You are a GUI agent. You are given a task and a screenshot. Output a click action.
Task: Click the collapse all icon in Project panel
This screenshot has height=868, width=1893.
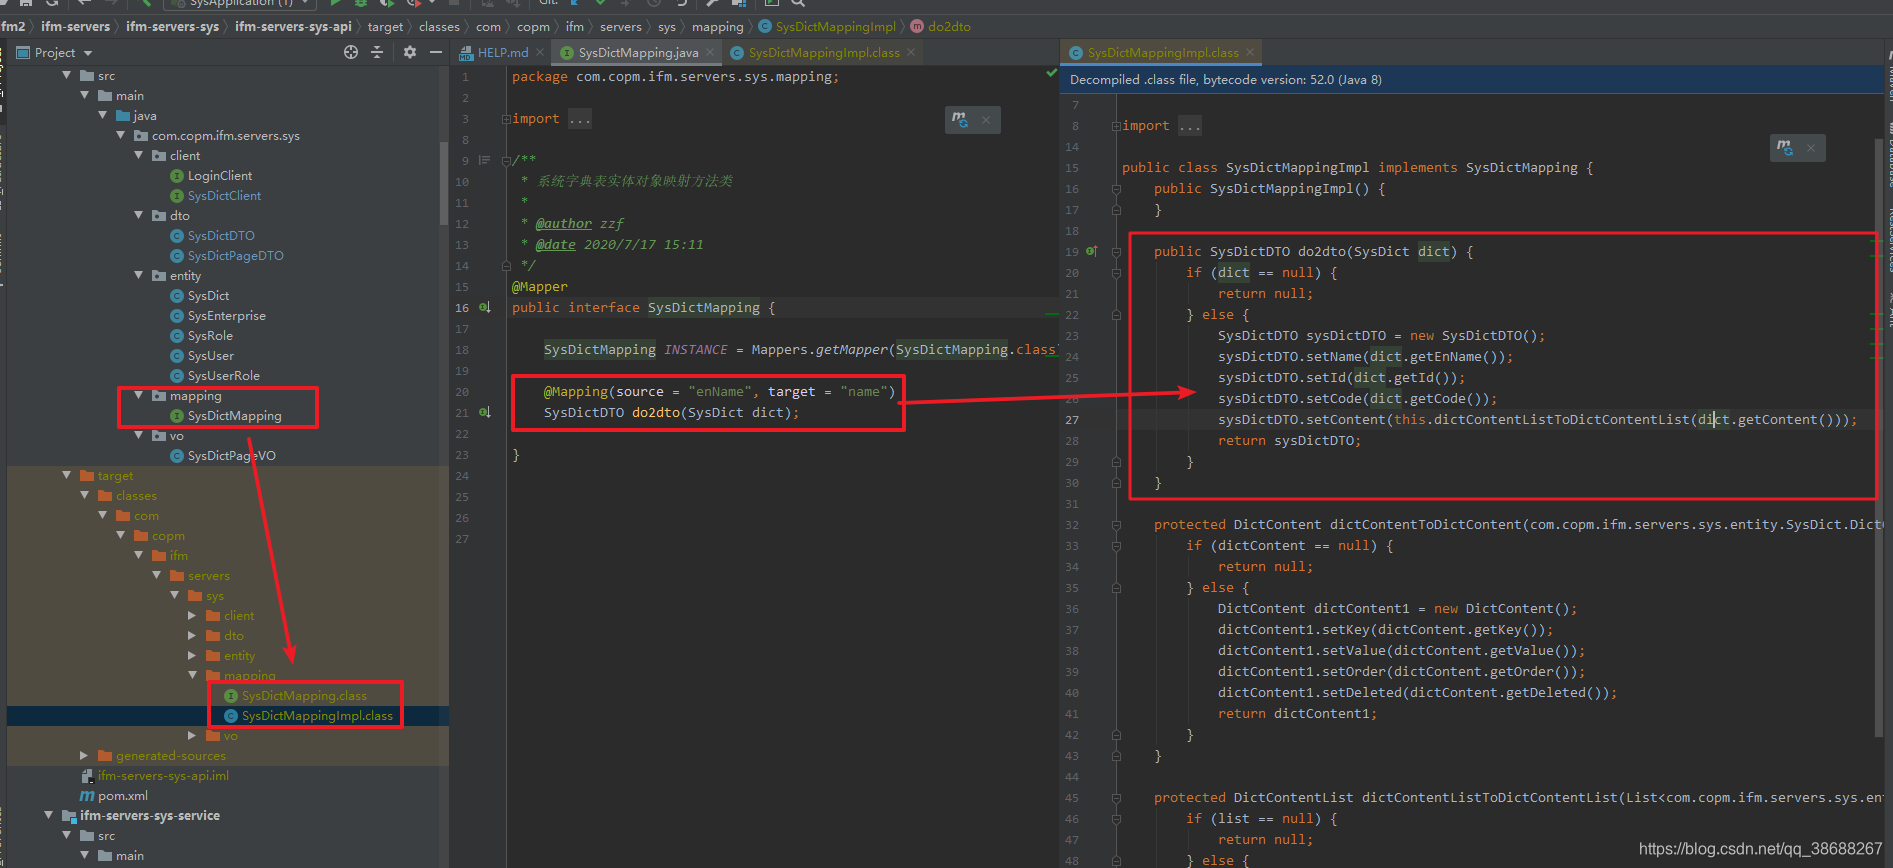377,52
